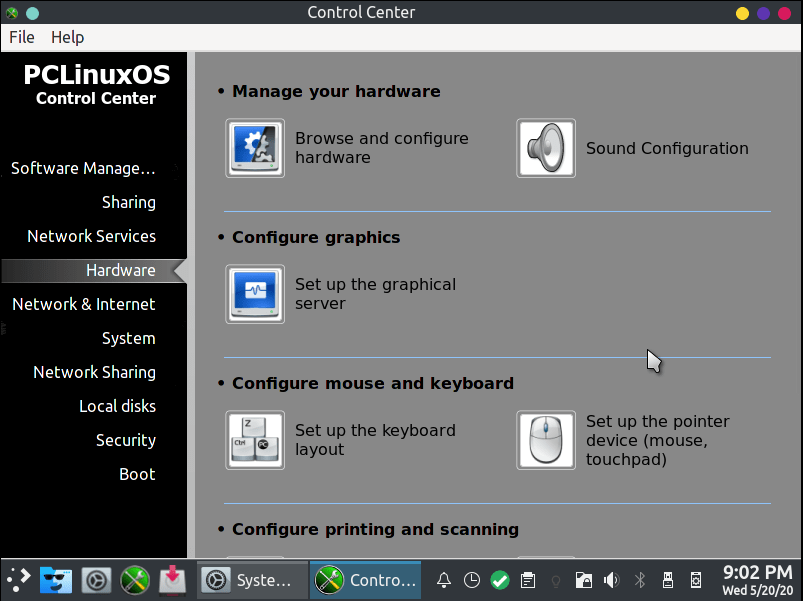Click the volume icon in the system tray
803x601 pixels.
click(611, 579)
